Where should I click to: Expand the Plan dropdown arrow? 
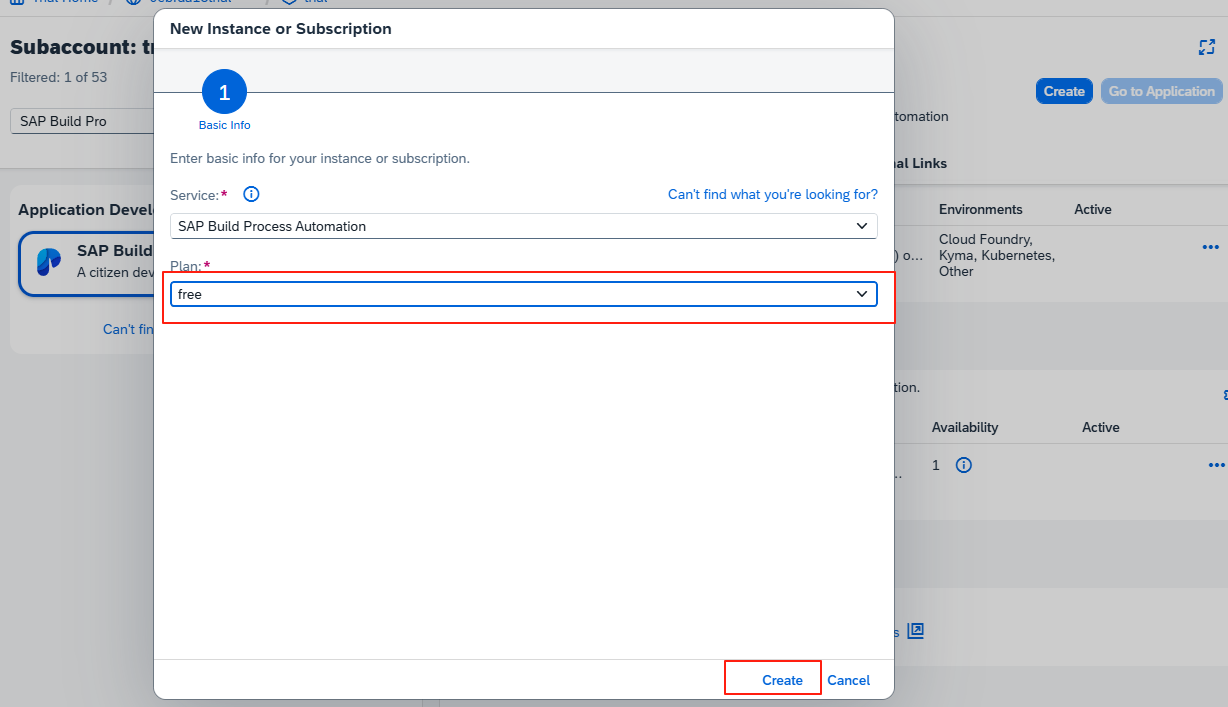[x=862, y=294]
